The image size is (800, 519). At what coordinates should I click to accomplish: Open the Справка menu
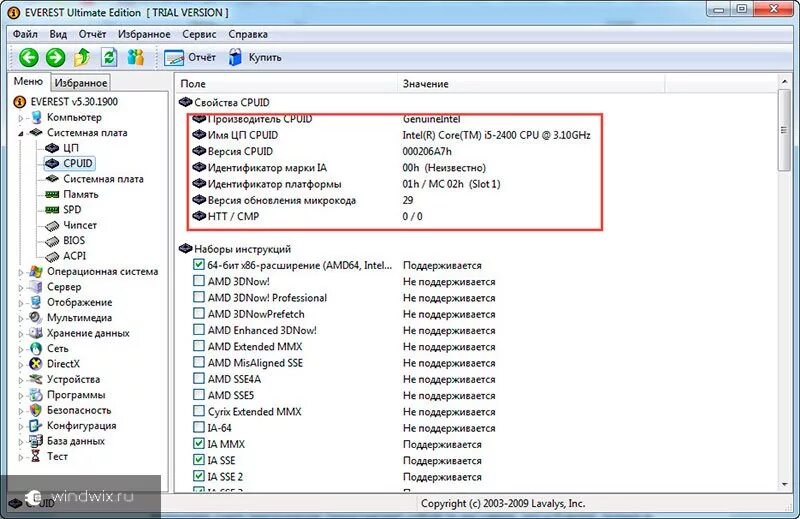(248, 34)
